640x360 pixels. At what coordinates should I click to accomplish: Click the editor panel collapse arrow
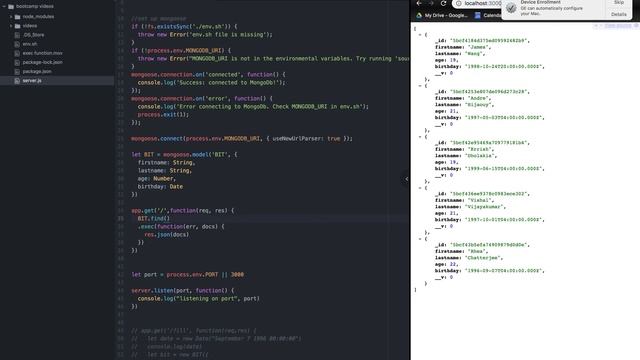click(407, 179)
